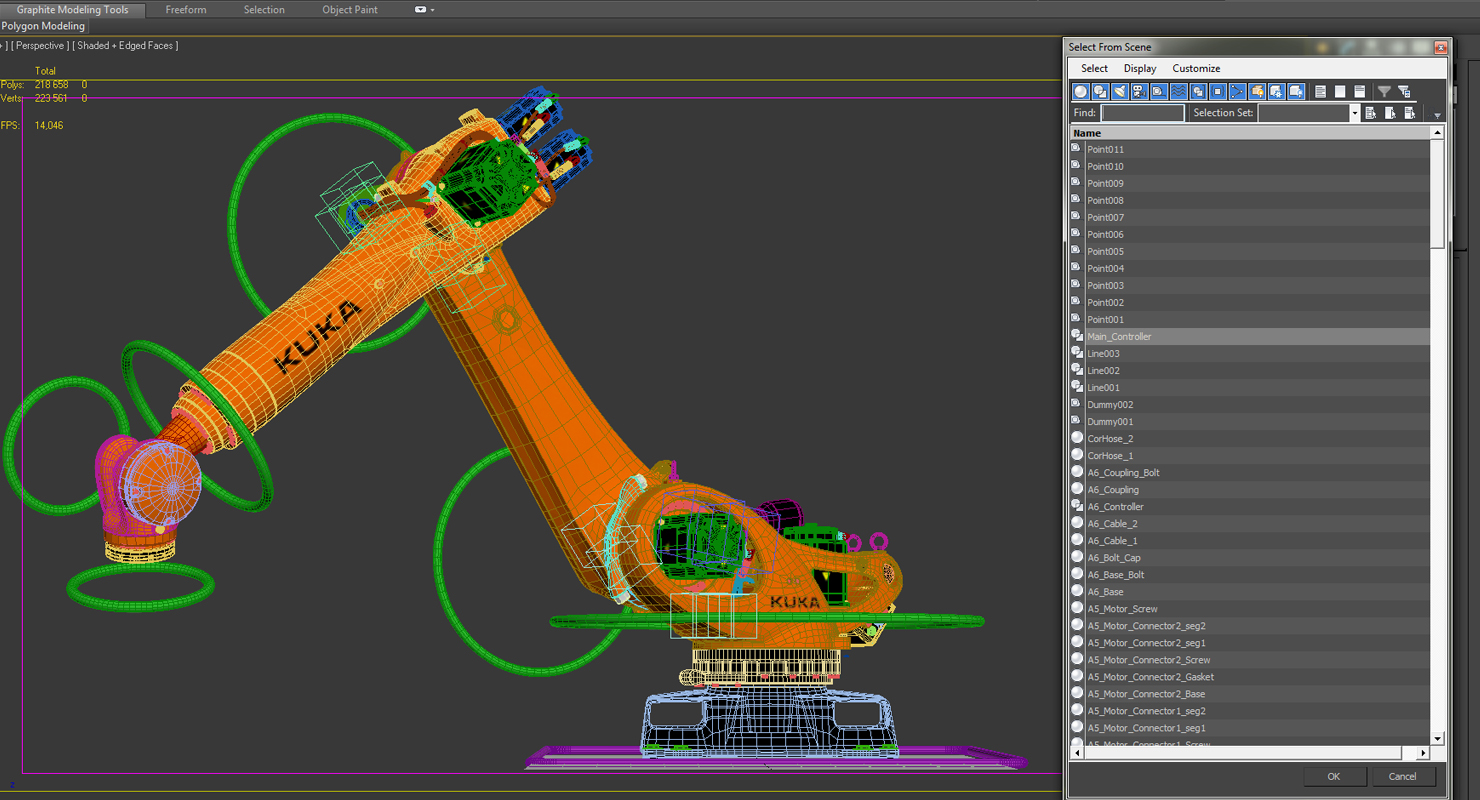Open the advanced filter settings icon
Image resolution: width=1480 pixels, height=800 pixels.
click(x=1404, y=92)
